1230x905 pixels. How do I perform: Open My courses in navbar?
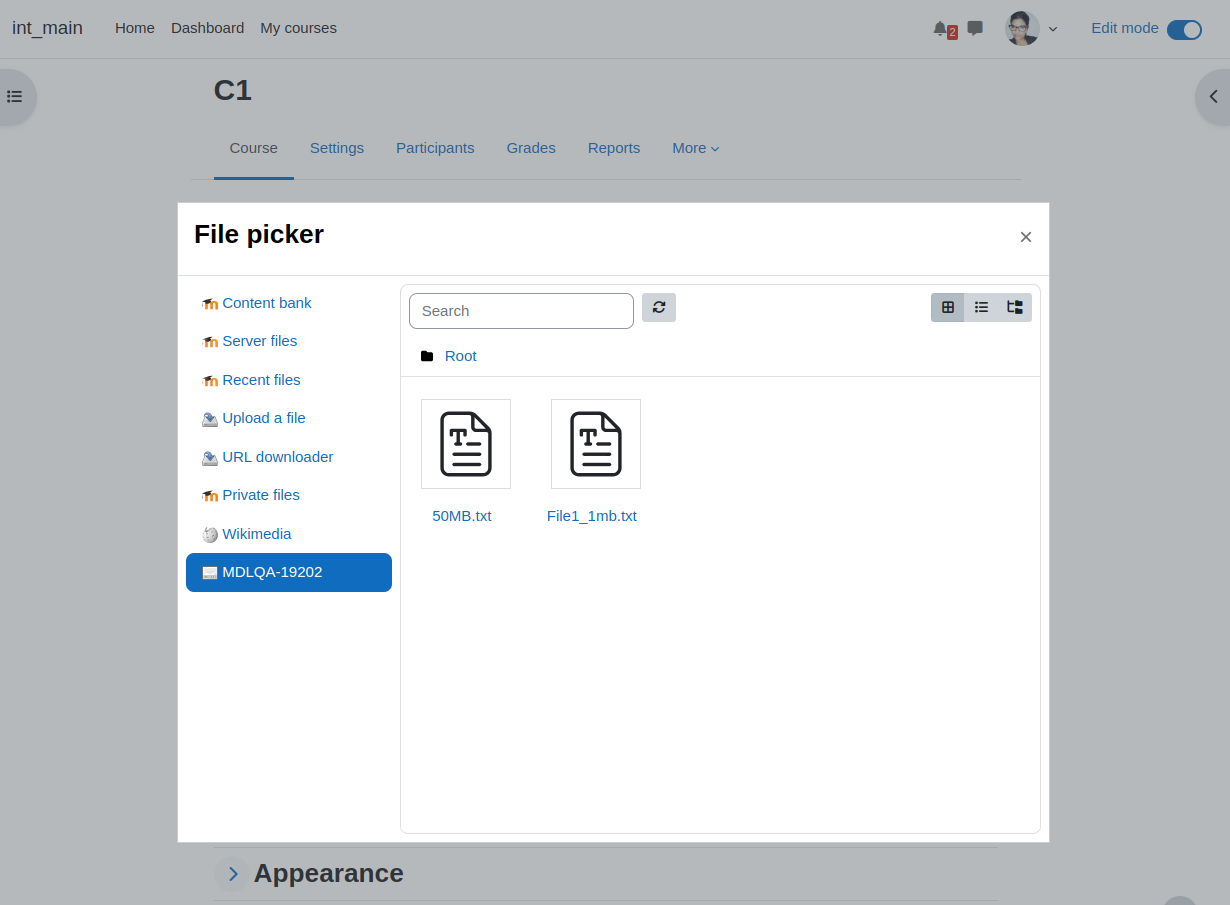[x=298, y=28]
